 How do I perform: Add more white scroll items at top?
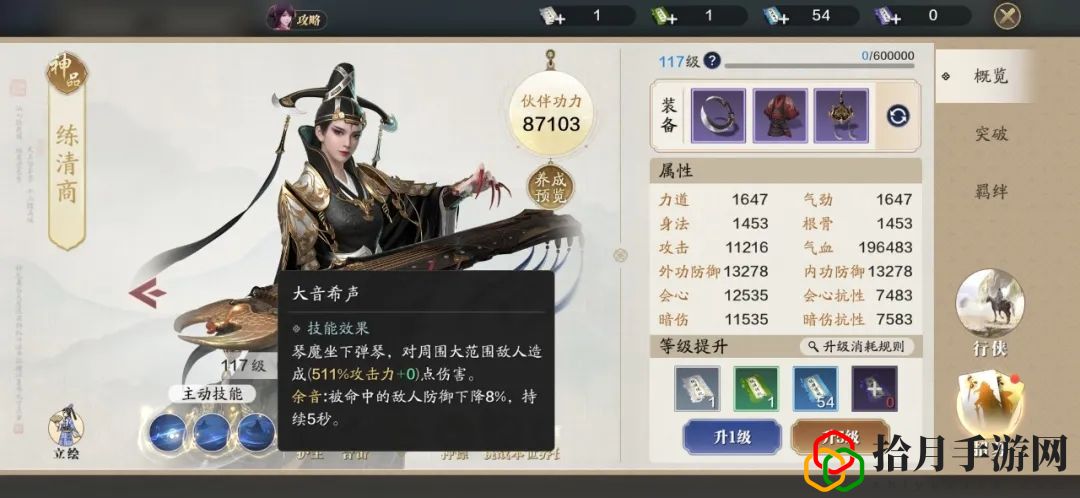pos(553,16)
